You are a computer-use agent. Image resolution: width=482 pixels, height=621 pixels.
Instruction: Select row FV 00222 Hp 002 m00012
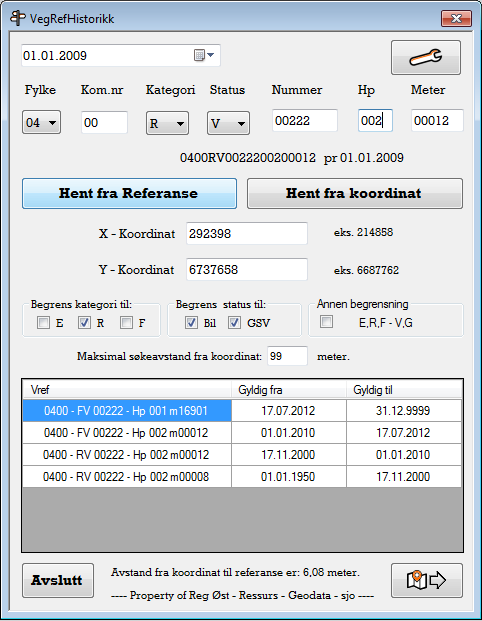(x=242, y=432)
